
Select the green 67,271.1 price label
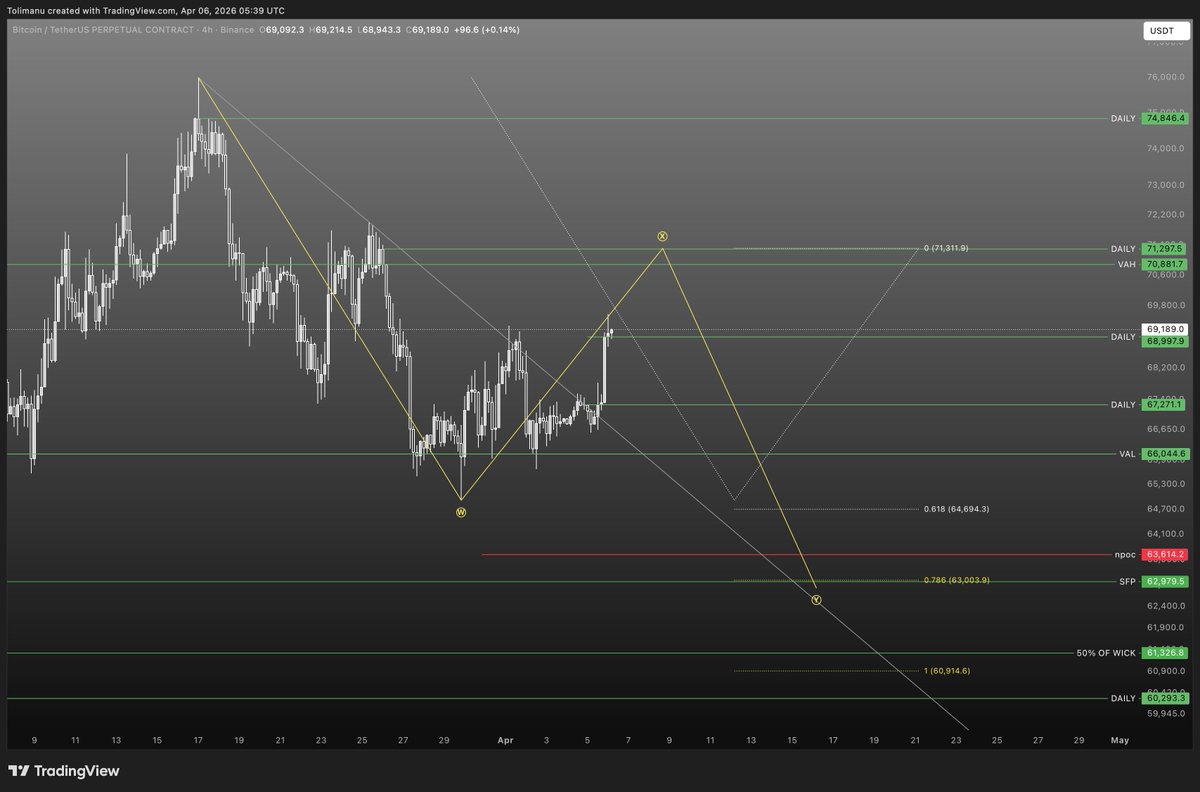click(1166, 405)
